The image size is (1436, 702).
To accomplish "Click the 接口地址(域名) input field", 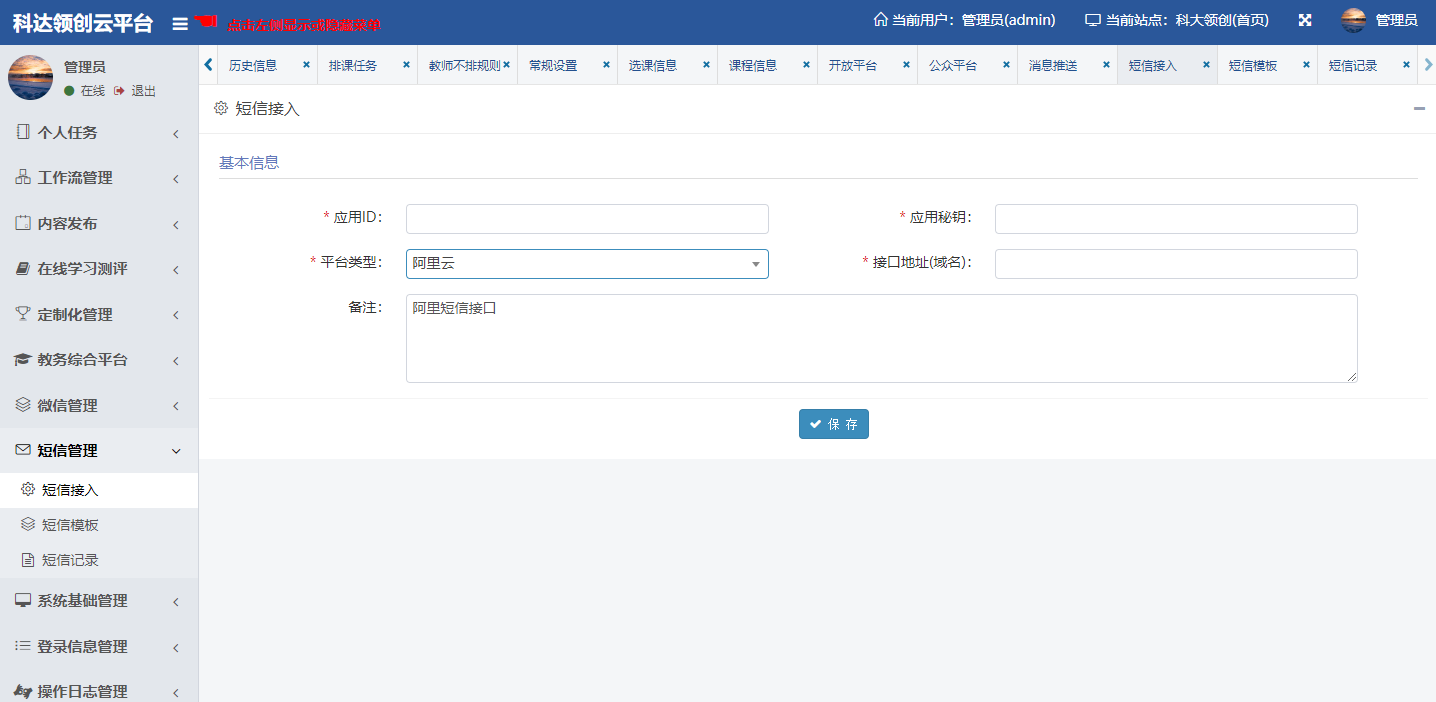I will (1176, 264).
